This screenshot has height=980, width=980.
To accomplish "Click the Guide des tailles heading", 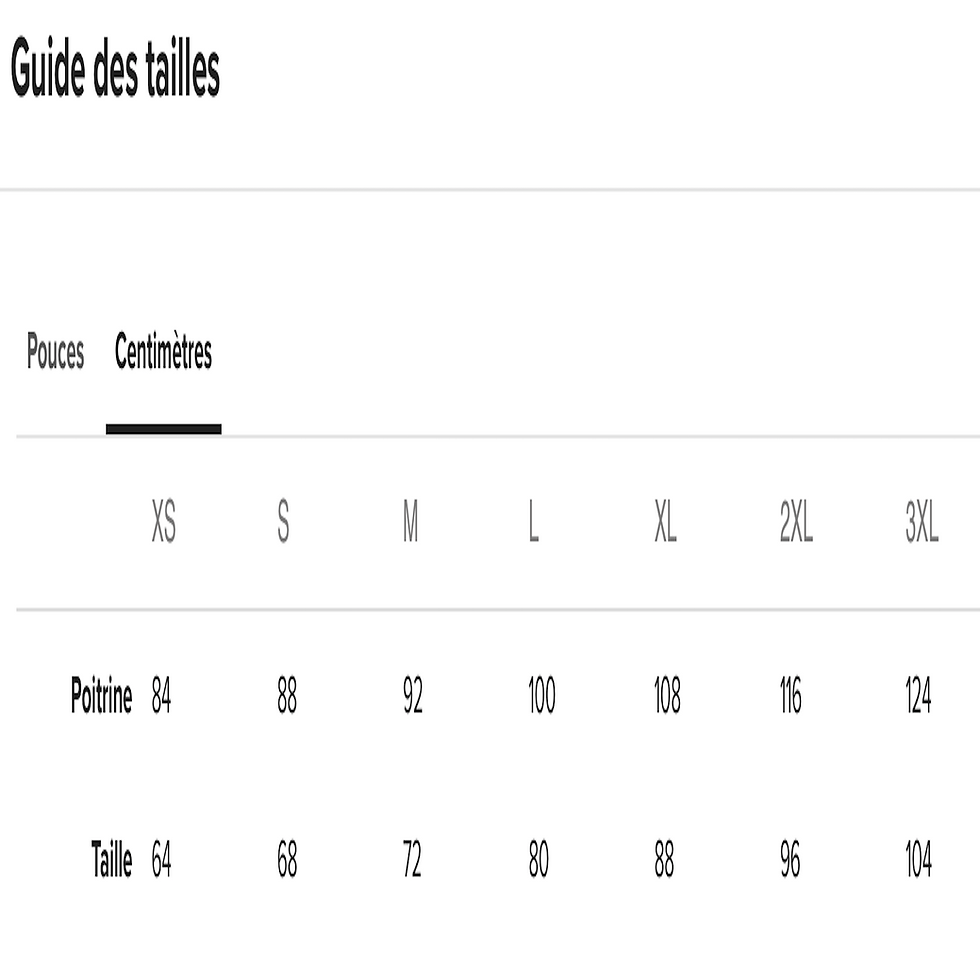I will (116, 68).
